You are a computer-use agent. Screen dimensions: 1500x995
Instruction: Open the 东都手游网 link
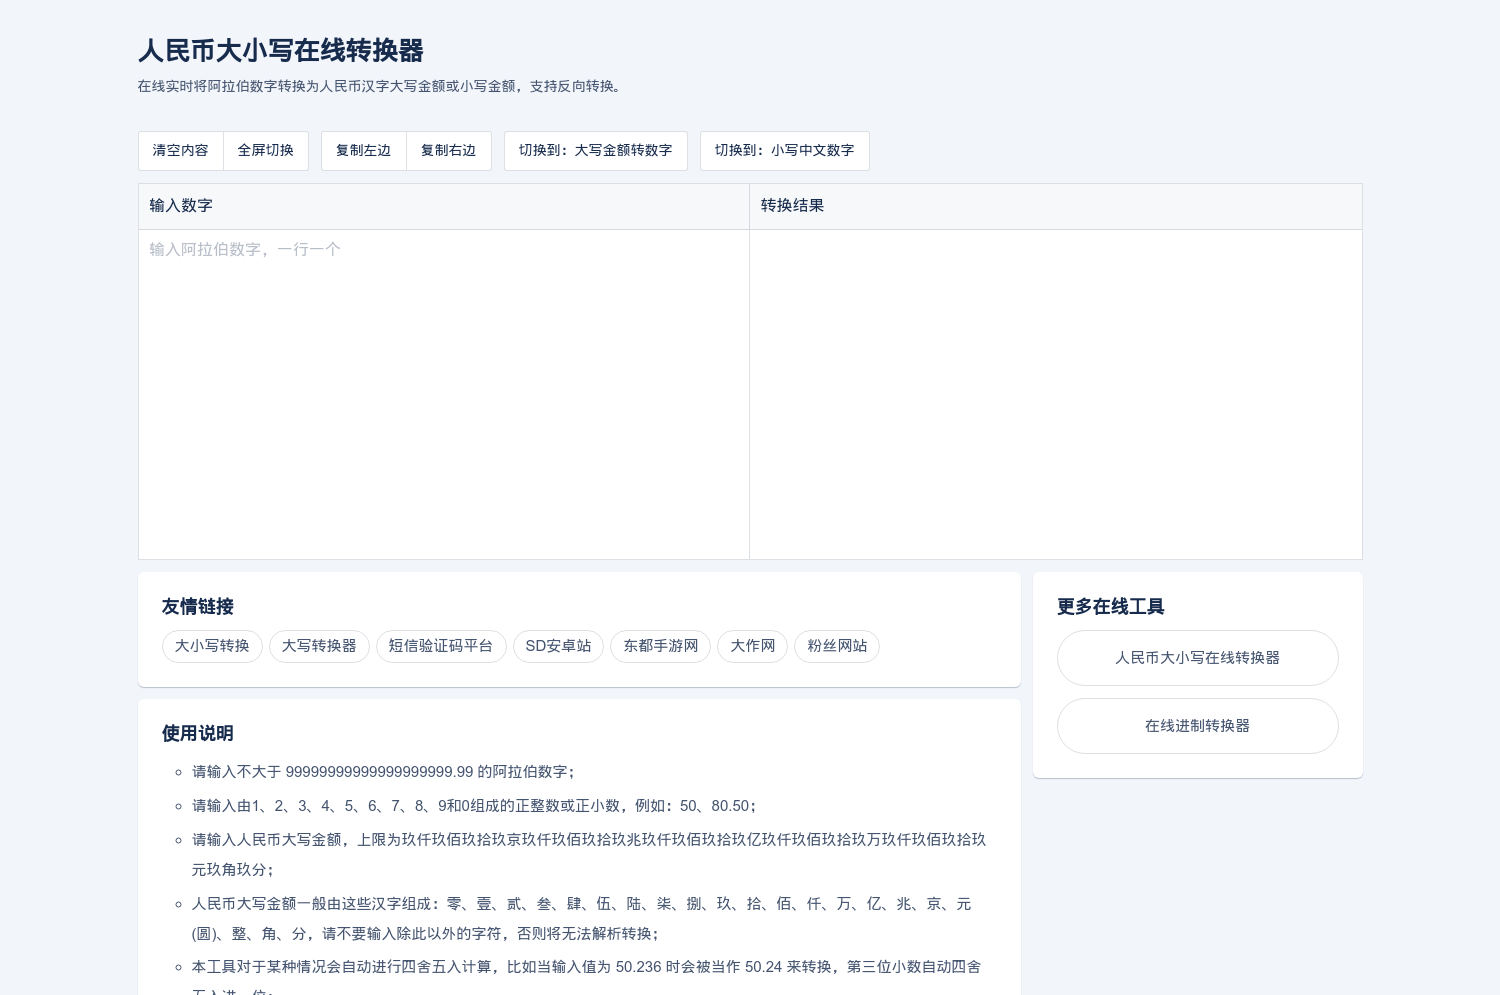(x=661, y=646)
